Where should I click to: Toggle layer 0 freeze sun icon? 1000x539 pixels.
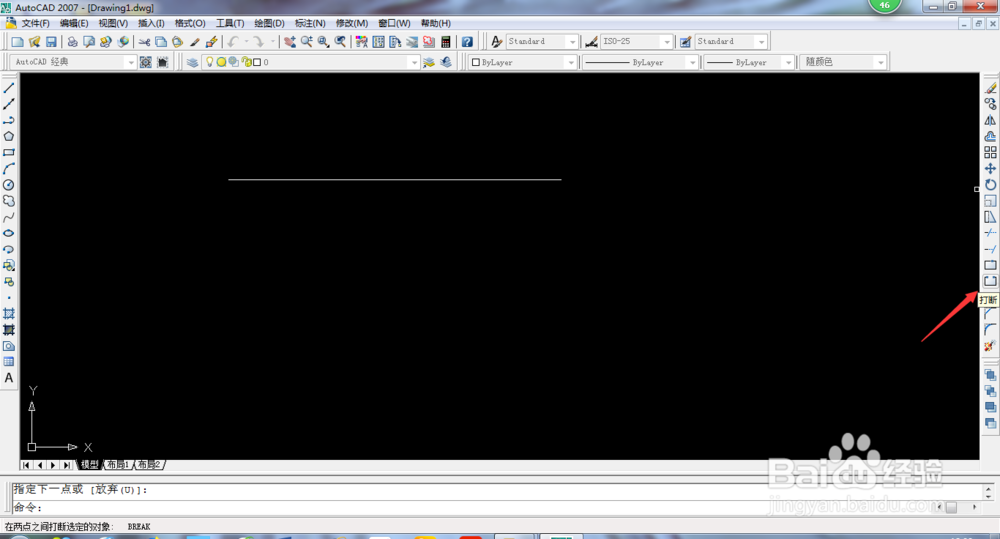pos(221,62)
